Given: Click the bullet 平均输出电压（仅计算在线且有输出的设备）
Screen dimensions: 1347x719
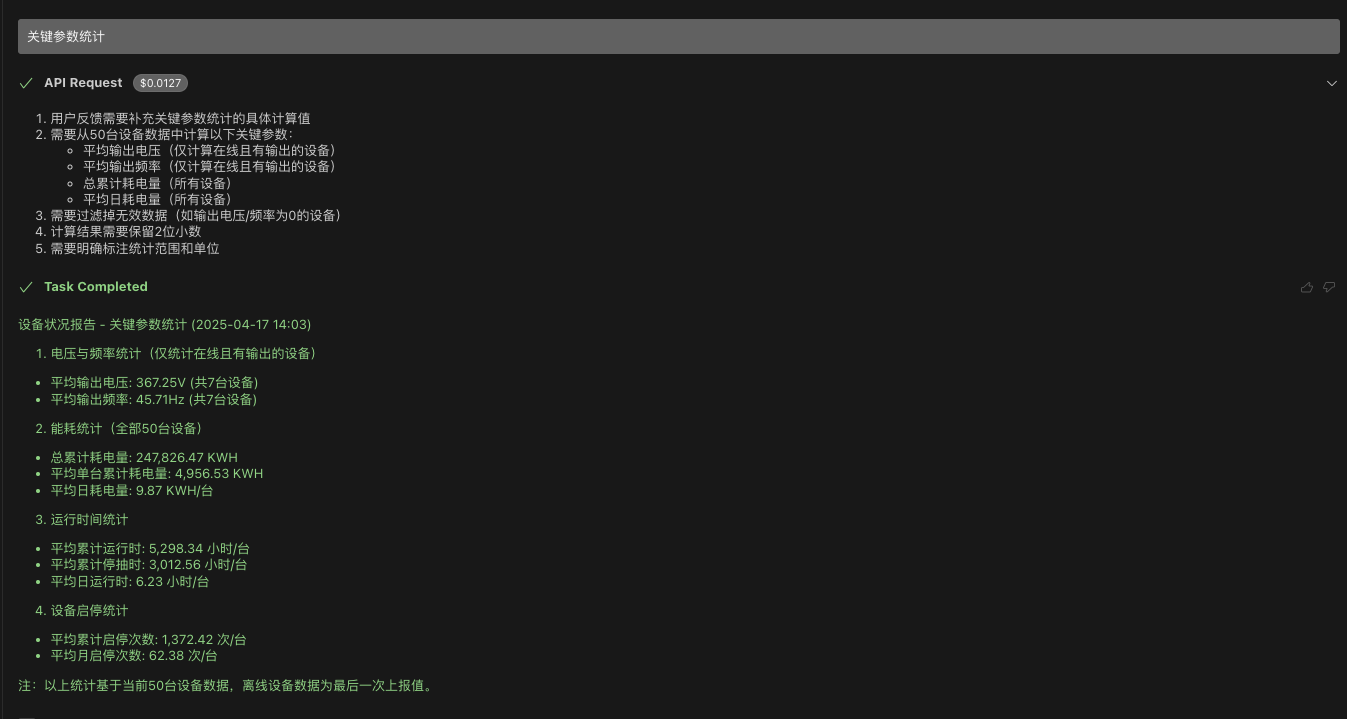Looking at the screenshot, I should (x=209, y=151).
